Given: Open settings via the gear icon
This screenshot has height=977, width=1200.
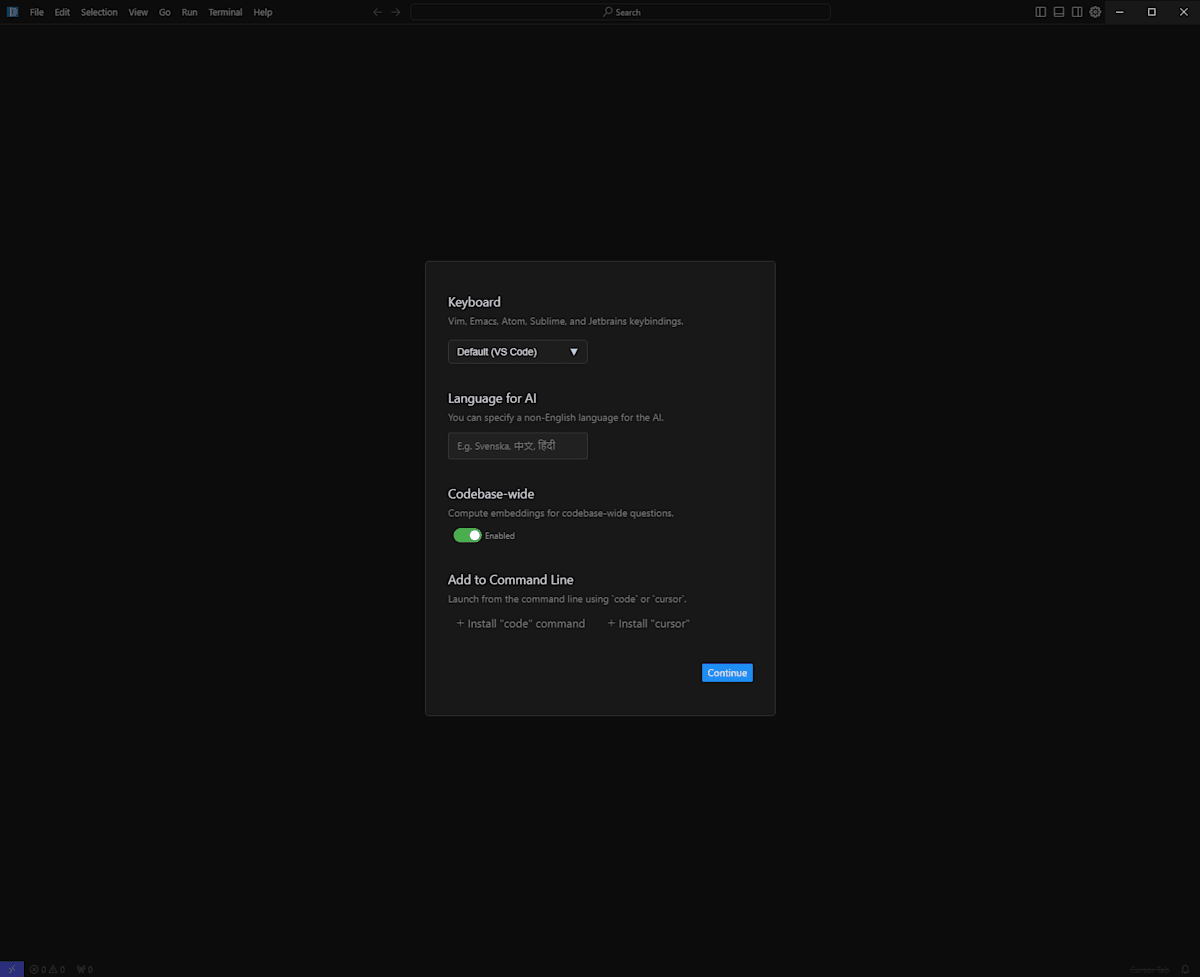Looking at the screenshot, I should (1095, 12).
